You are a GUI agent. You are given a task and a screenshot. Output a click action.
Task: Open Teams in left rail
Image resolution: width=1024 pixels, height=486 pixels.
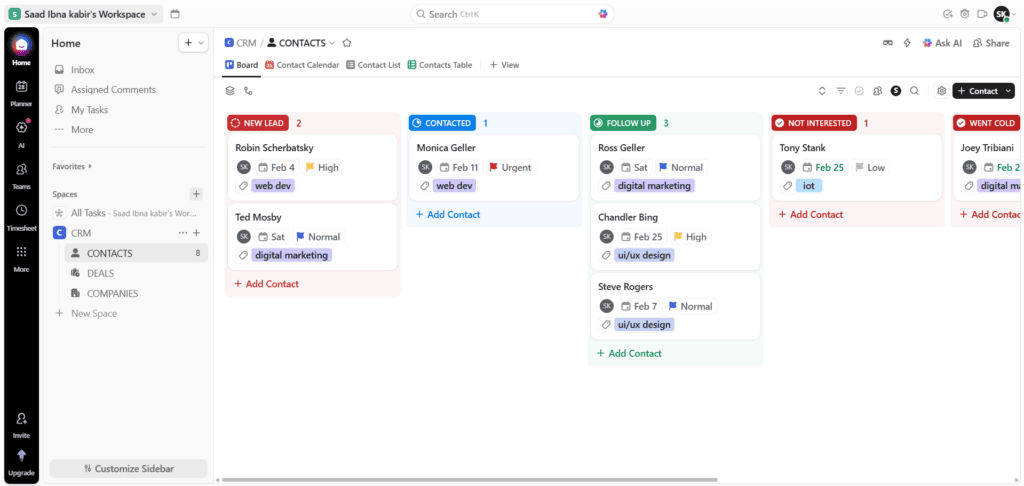point(22,174)
